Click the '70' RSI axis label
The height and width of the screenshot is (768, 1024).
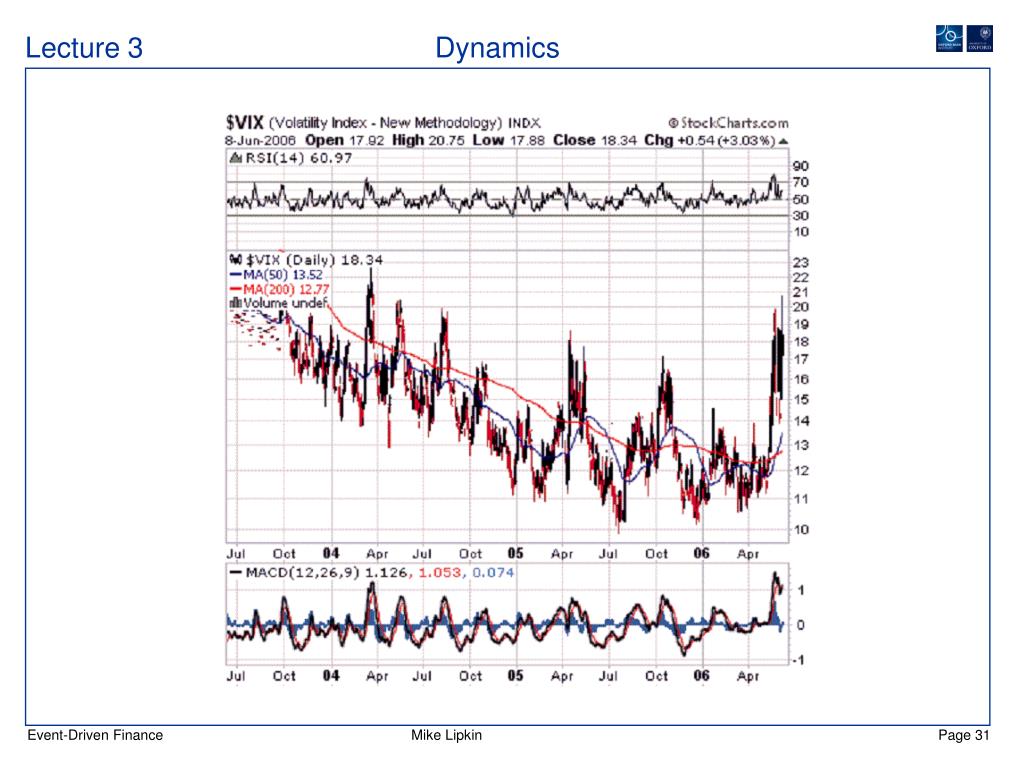click(x=801, y=182)
